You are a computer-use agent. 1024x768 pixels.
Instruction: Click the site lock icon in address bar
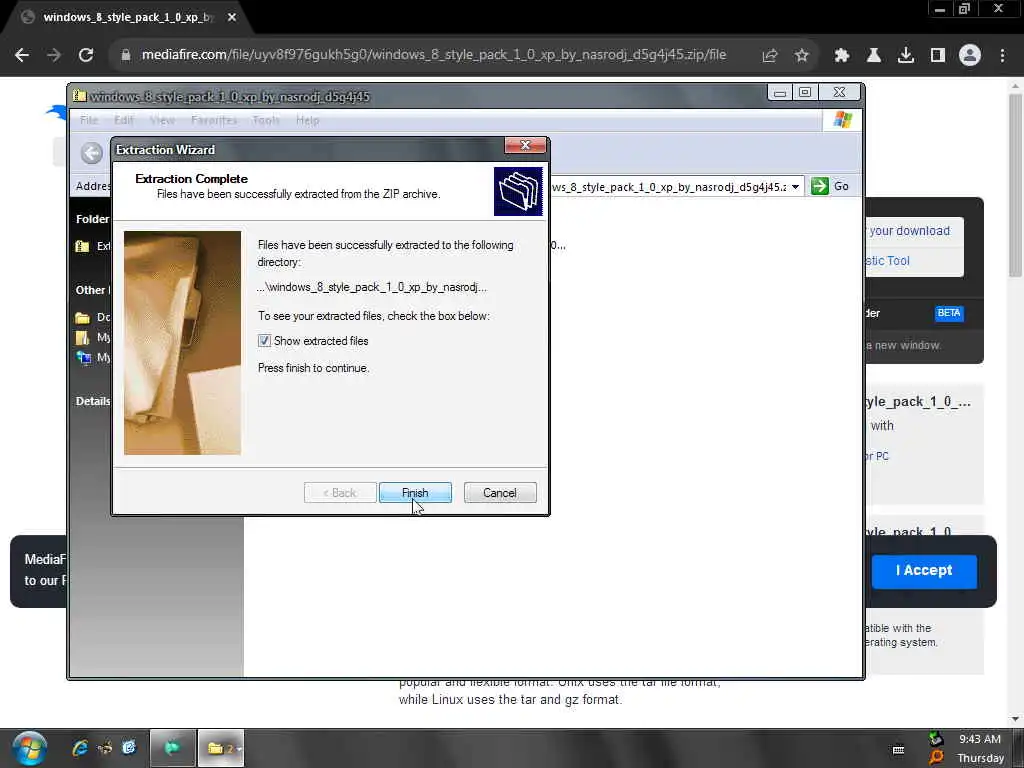[x=125, y=56]
